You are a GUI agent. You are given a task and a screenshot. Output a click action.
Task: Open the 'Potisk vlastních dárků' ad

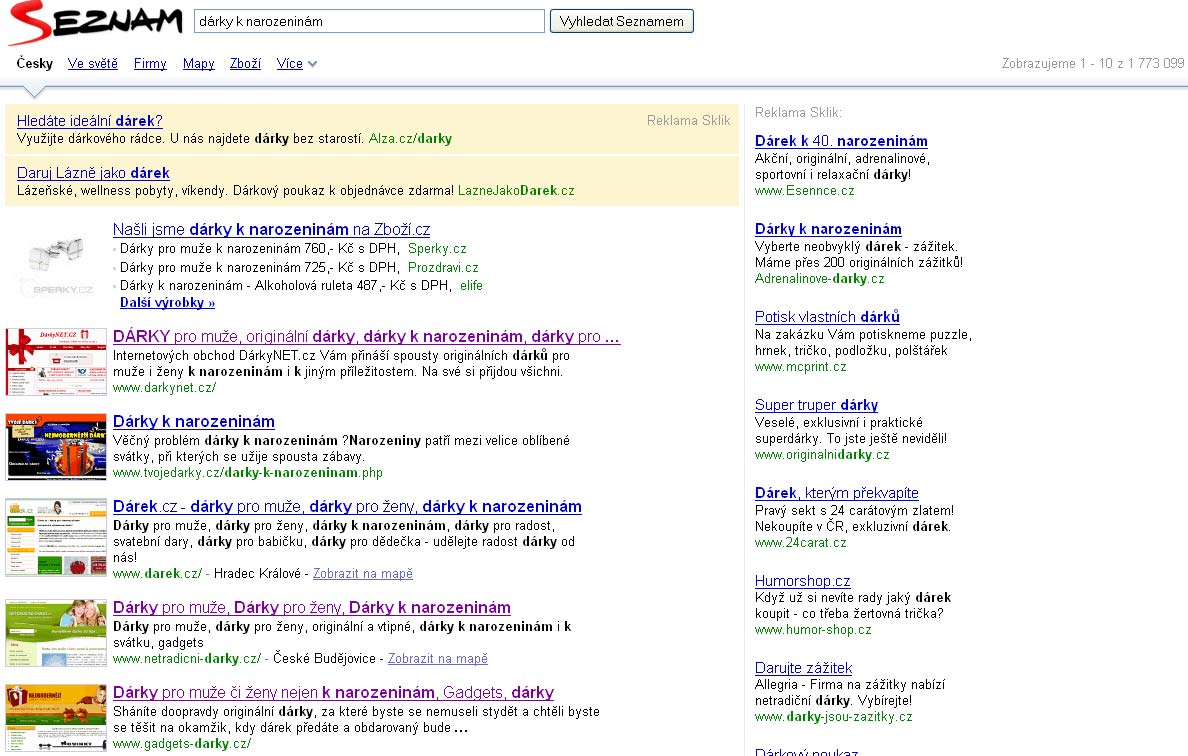point(827,317)
